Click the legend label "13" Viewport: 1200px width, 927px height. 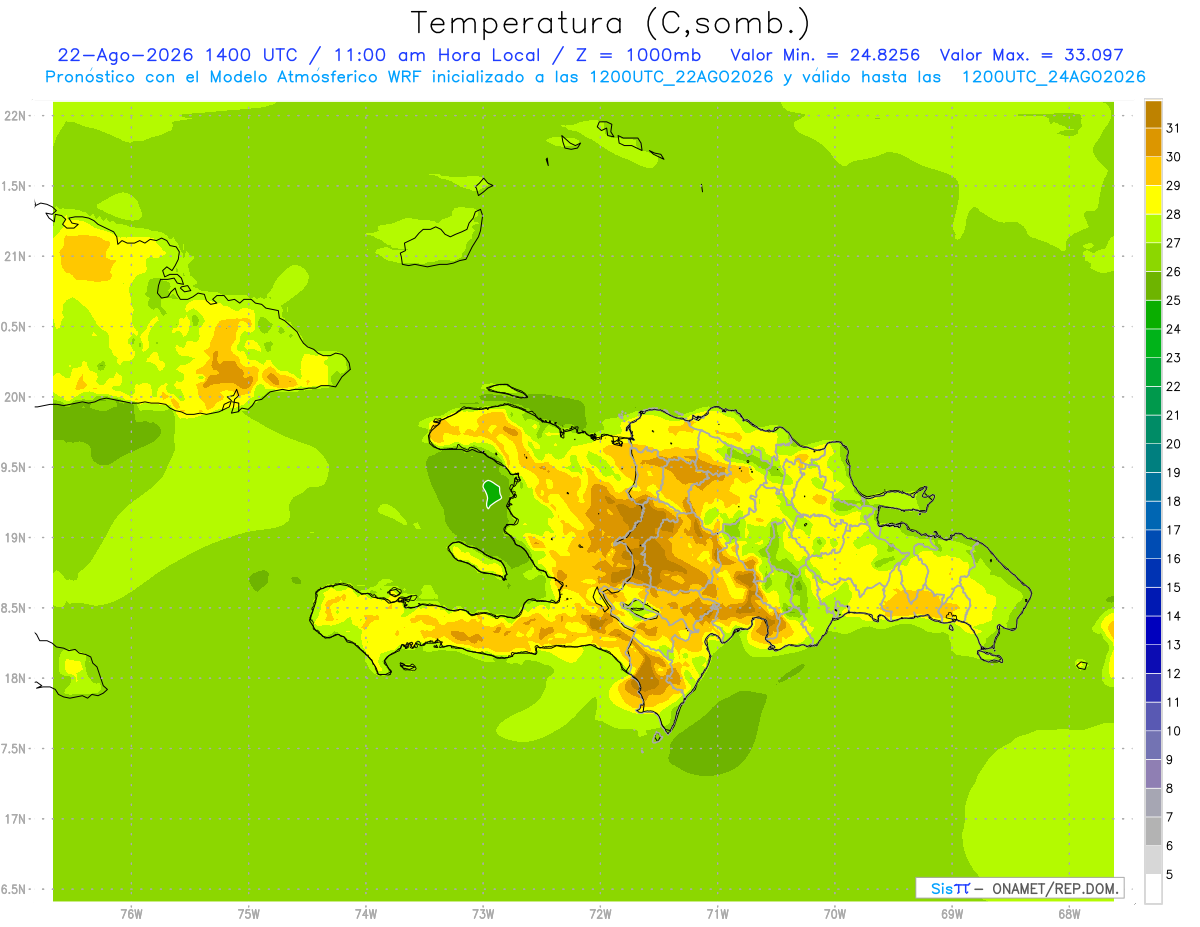1174,645
